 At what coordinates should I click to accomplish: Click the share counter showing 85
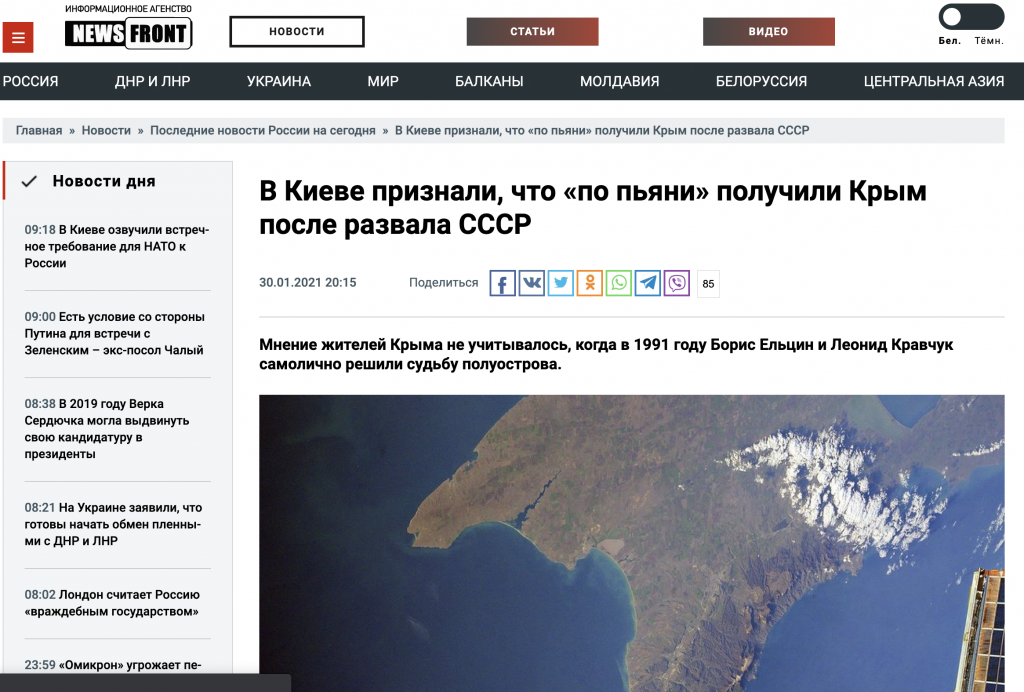click(709, 284)
